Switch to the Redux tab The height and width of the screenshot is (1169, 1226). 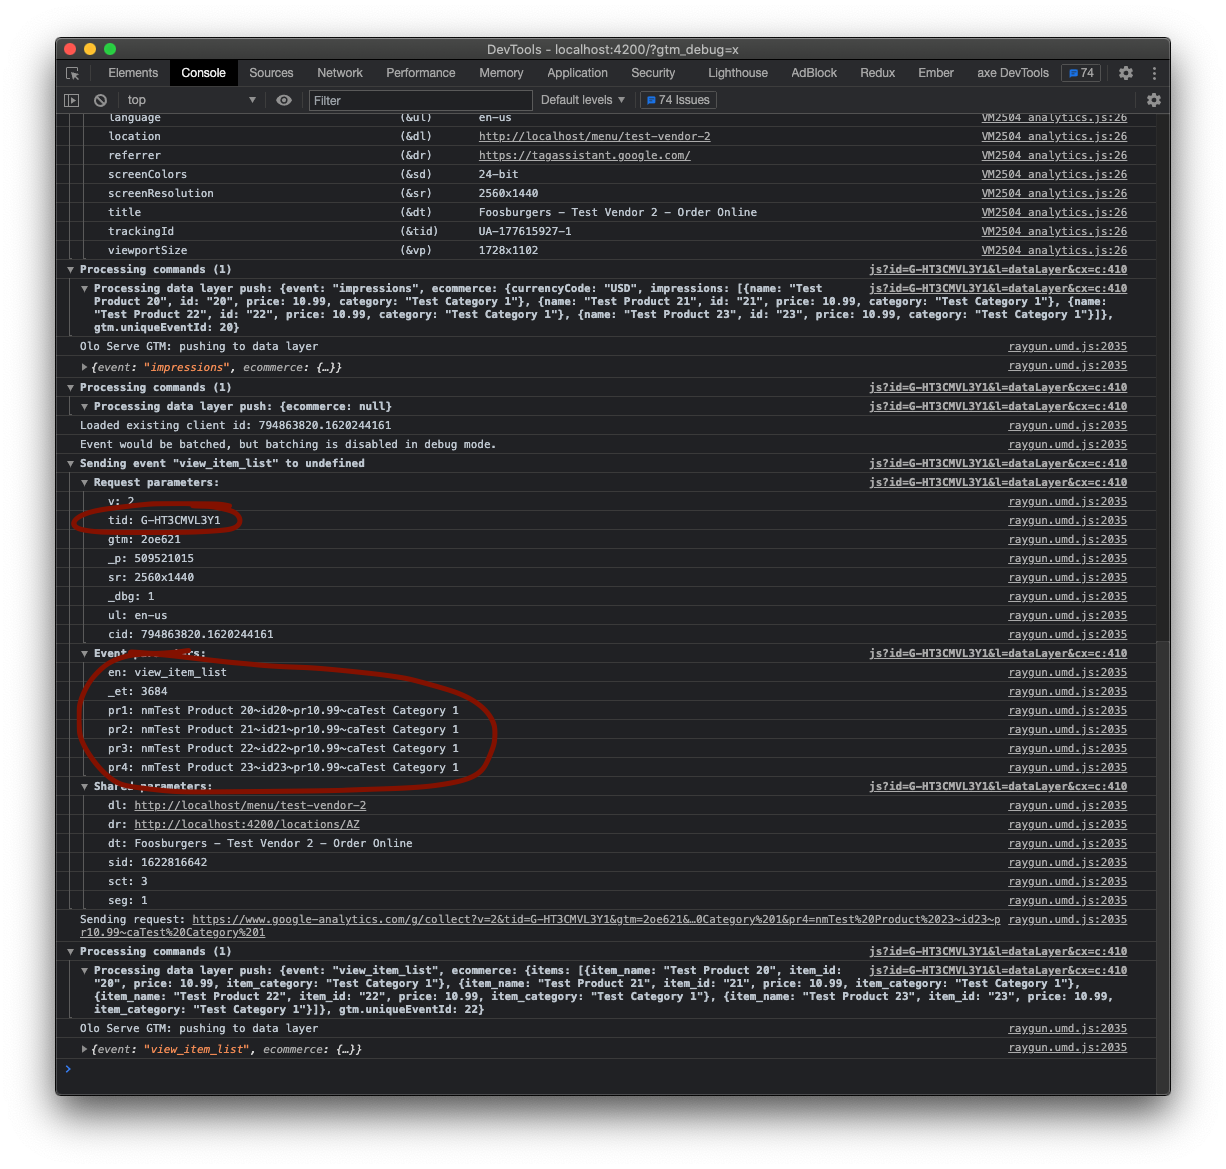pyautogui.click(x=877, y=73)
